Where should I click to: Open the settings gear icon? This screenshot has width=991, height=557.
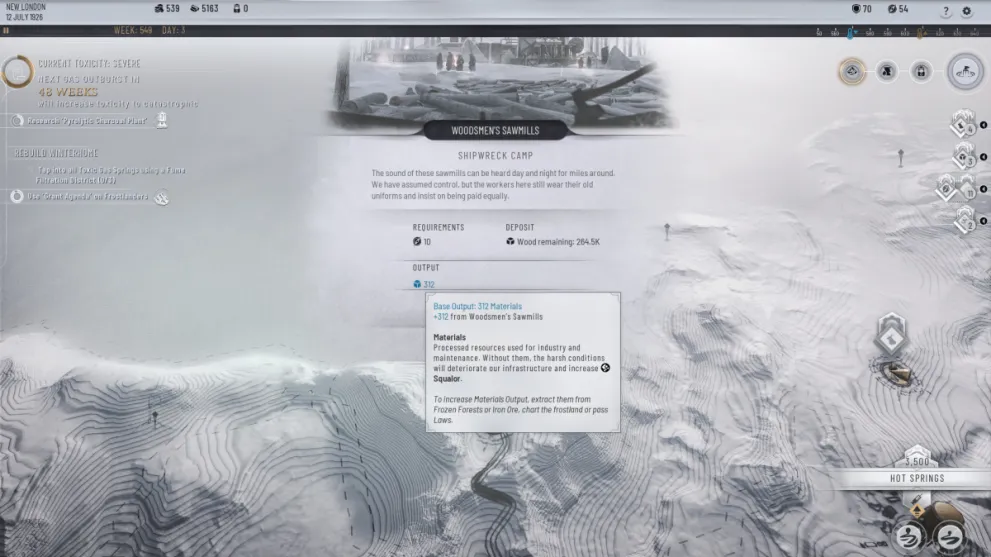(966, 11)
